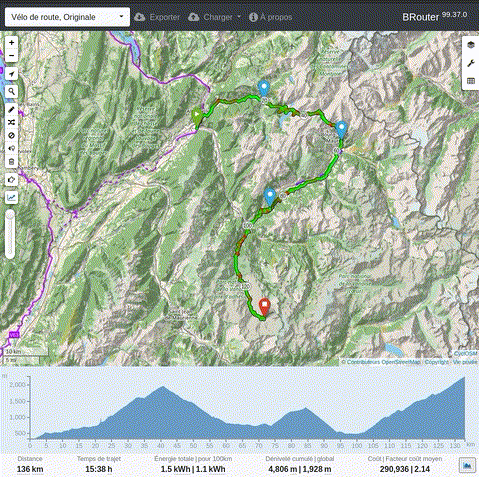The image size is (479, 477).
Task: Select the draw route pencil tool
Action: 11,109
